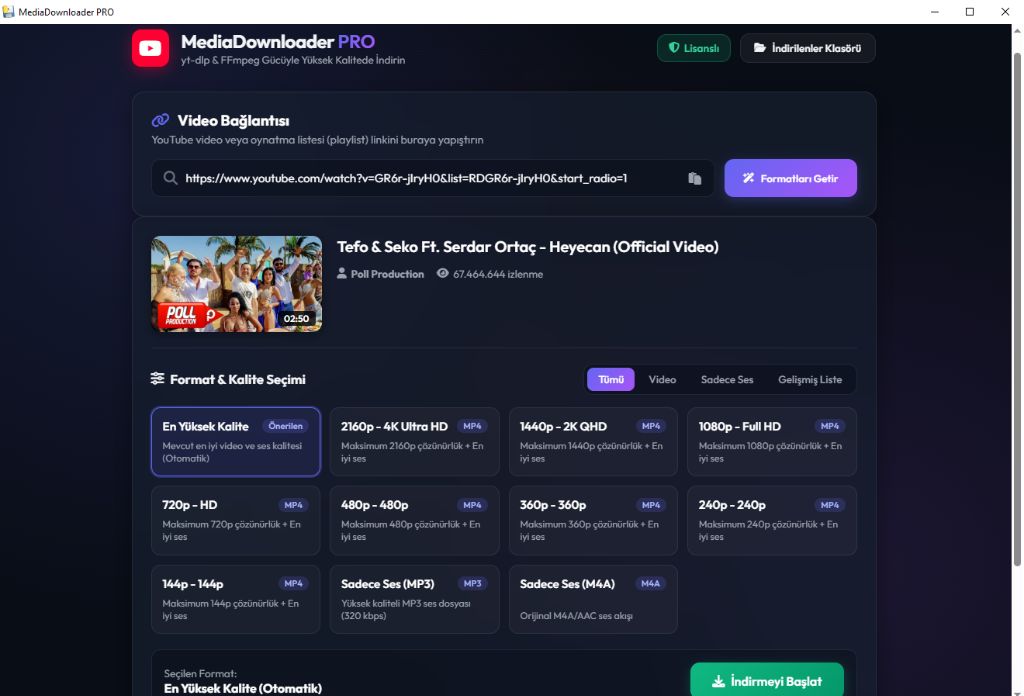Screen dimensions: 1024x696
Task: Click the Poll Production channel name
Action: [x=387, y=274]
